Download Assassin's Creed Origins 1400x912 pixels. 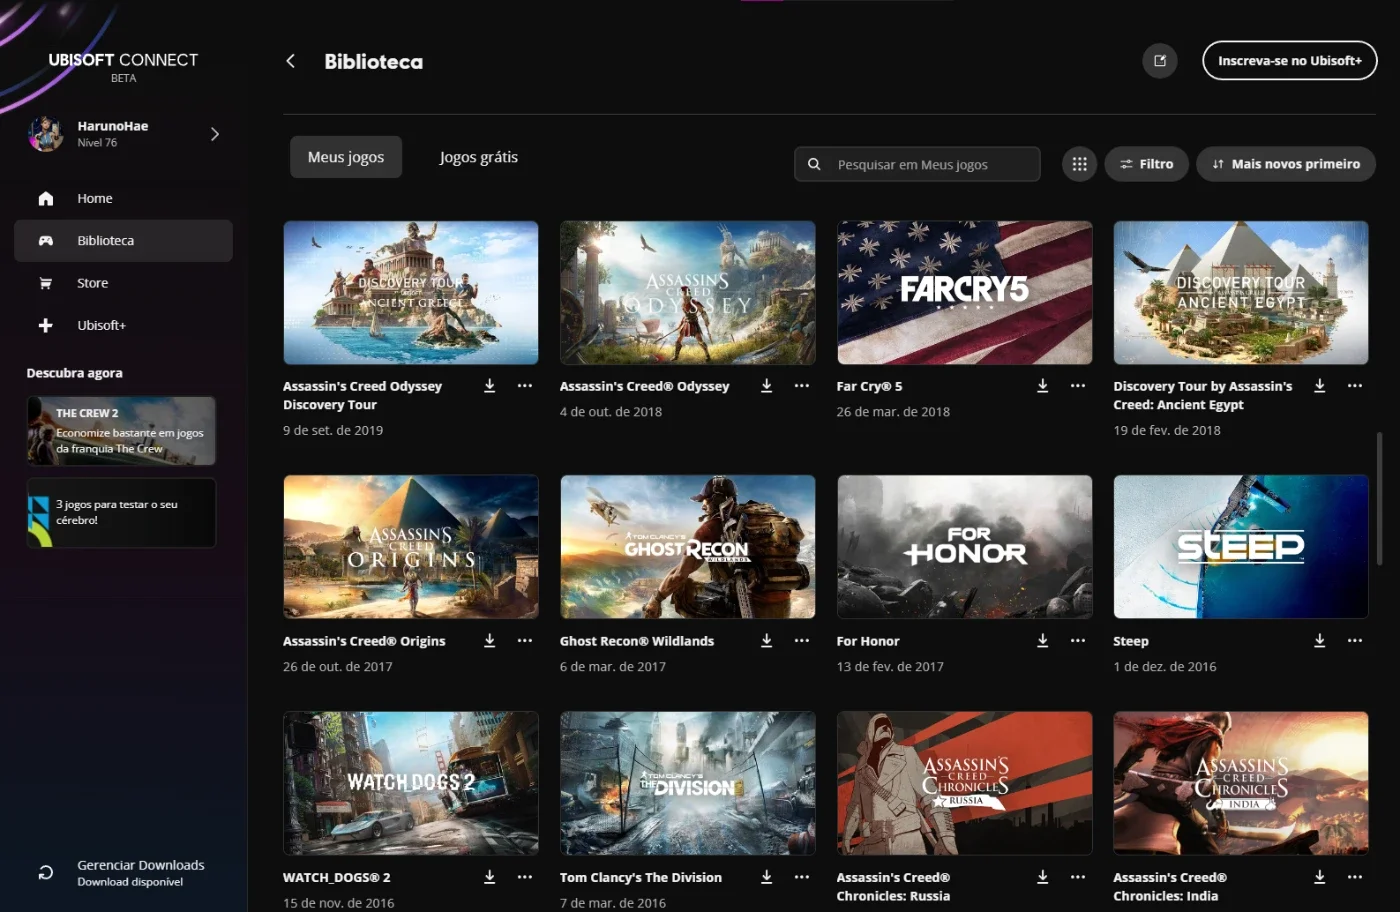pyautogui.click(x=490, y=641)
